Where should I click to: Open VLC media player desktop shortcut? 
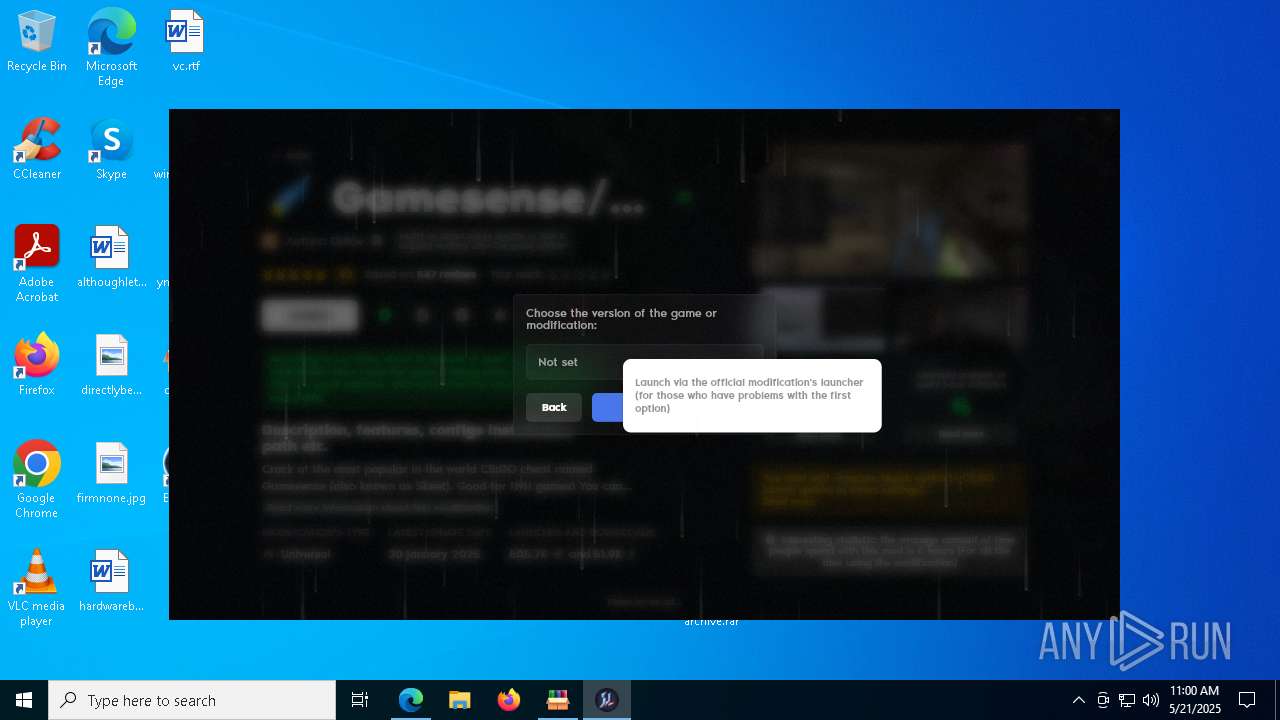37,588
